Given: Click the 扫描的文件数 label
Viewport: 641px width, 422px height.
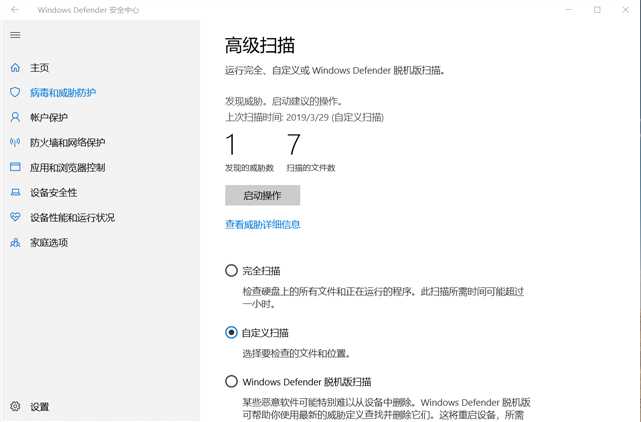Looking at the screenshot, I should pyautogui.click(x=311, y=168).
